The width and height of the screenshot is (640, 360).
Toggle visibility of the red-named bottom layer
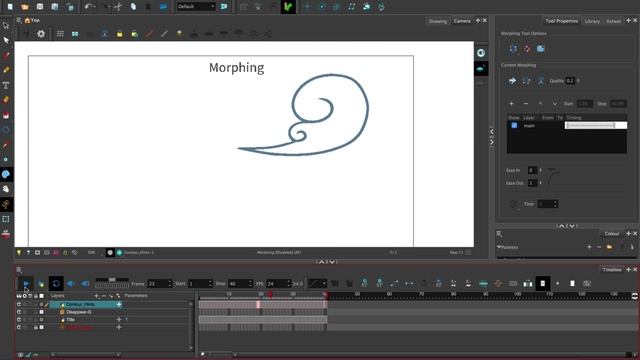pyautogui.click(x=19, y=327)
